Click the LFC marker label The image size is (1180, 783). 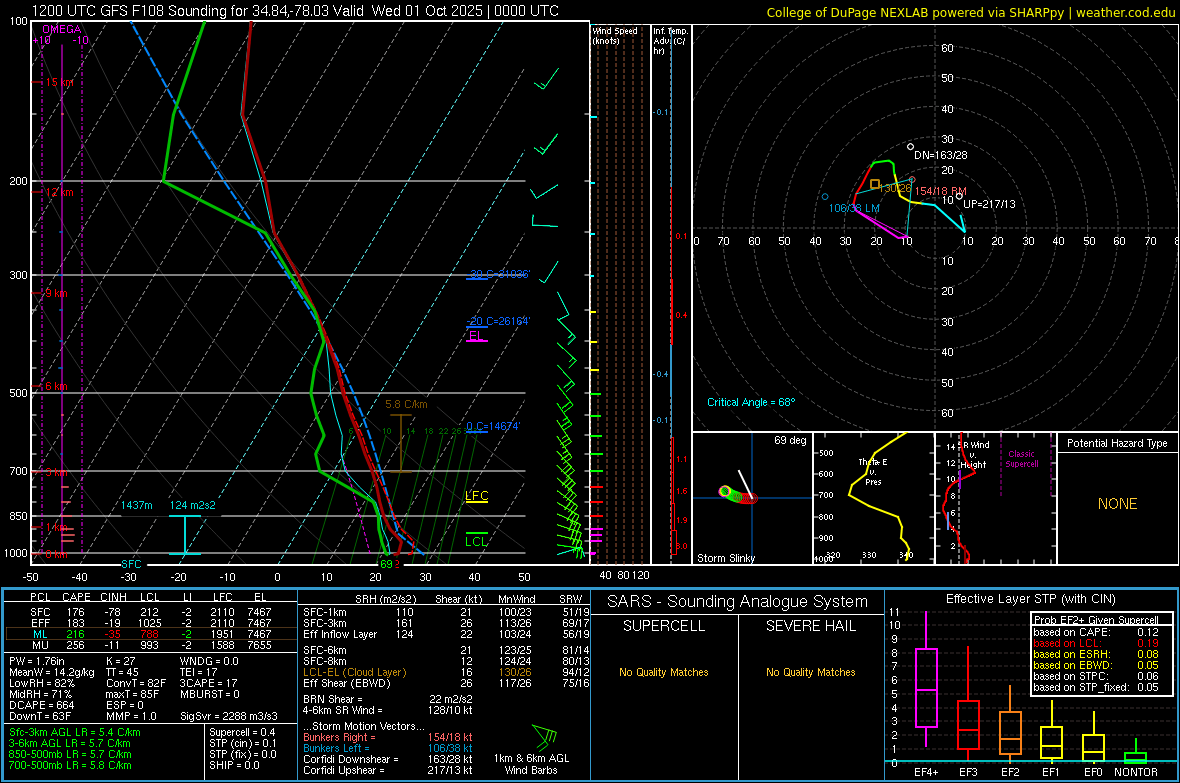coord(476,495)
